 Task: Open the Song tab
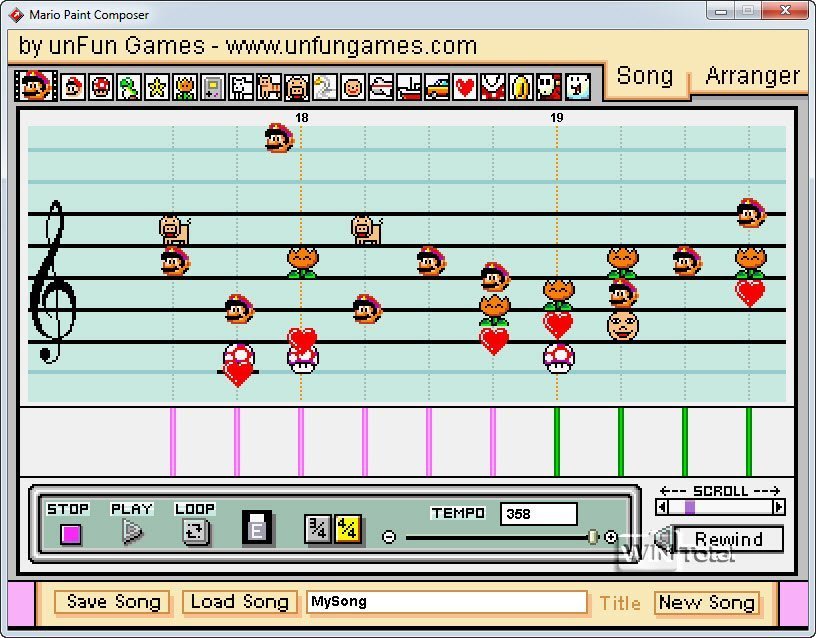tap(645, 77)
